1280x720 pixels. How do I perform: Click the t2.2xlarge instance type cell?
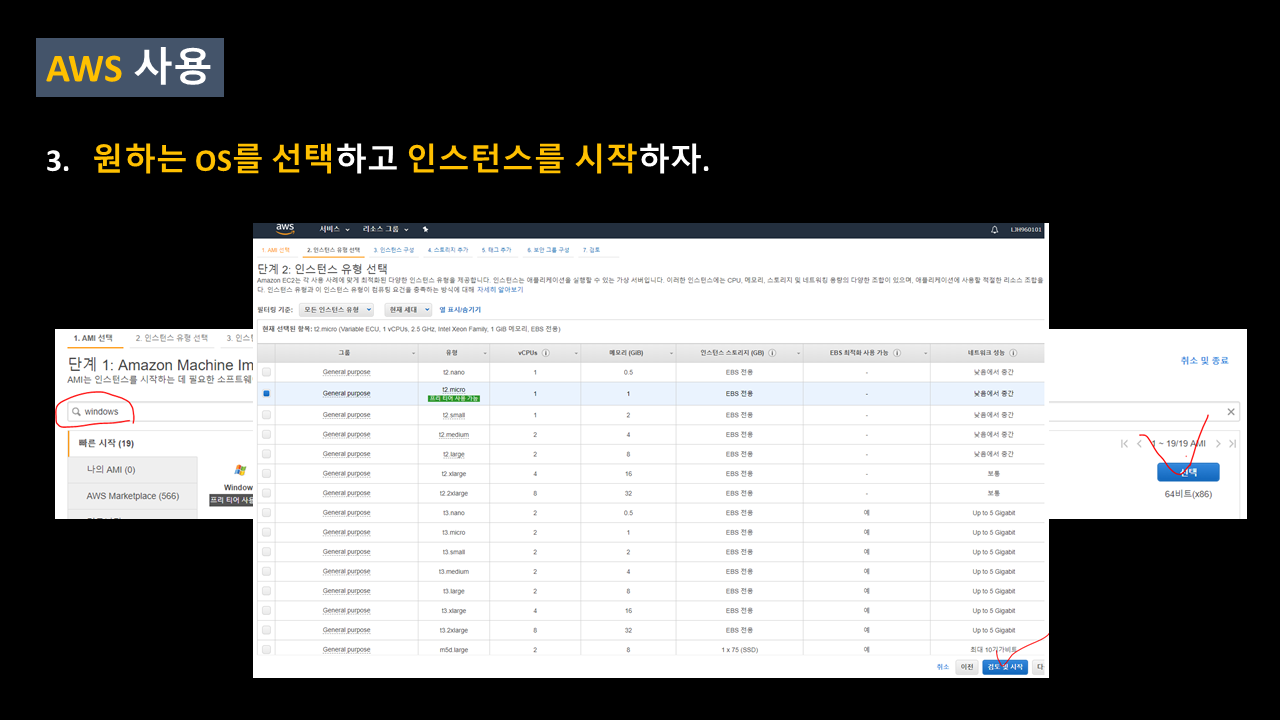click(x=453, y=493)
